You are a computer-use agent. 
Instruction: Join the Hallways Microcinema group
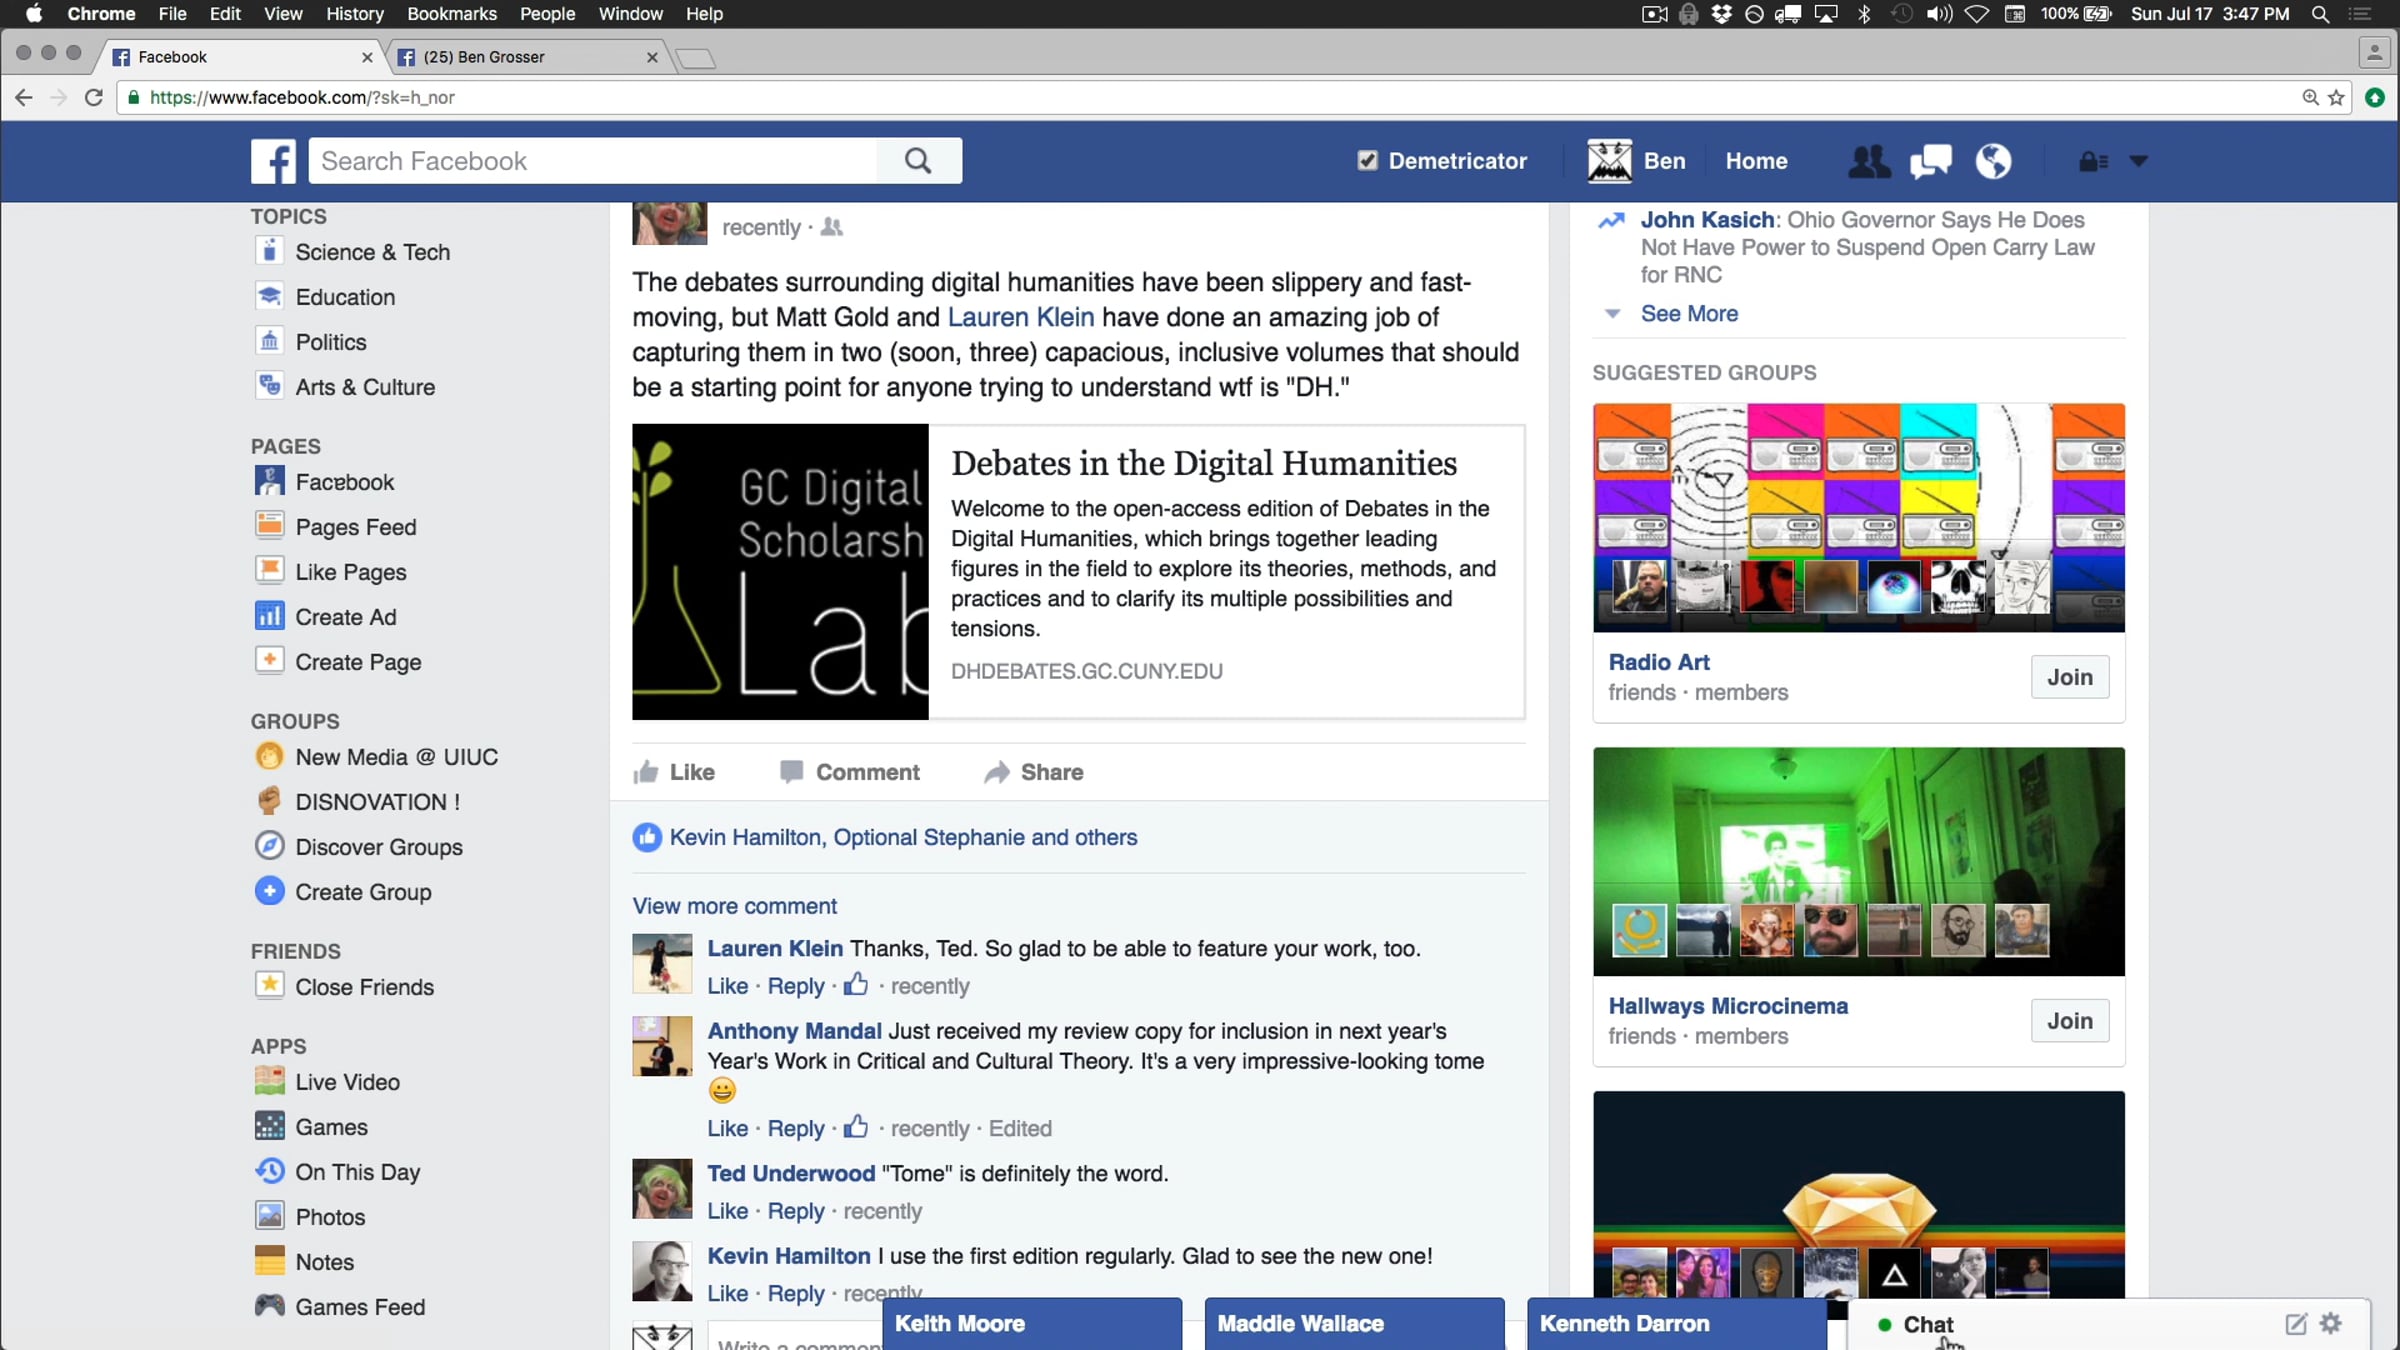2069,1021
